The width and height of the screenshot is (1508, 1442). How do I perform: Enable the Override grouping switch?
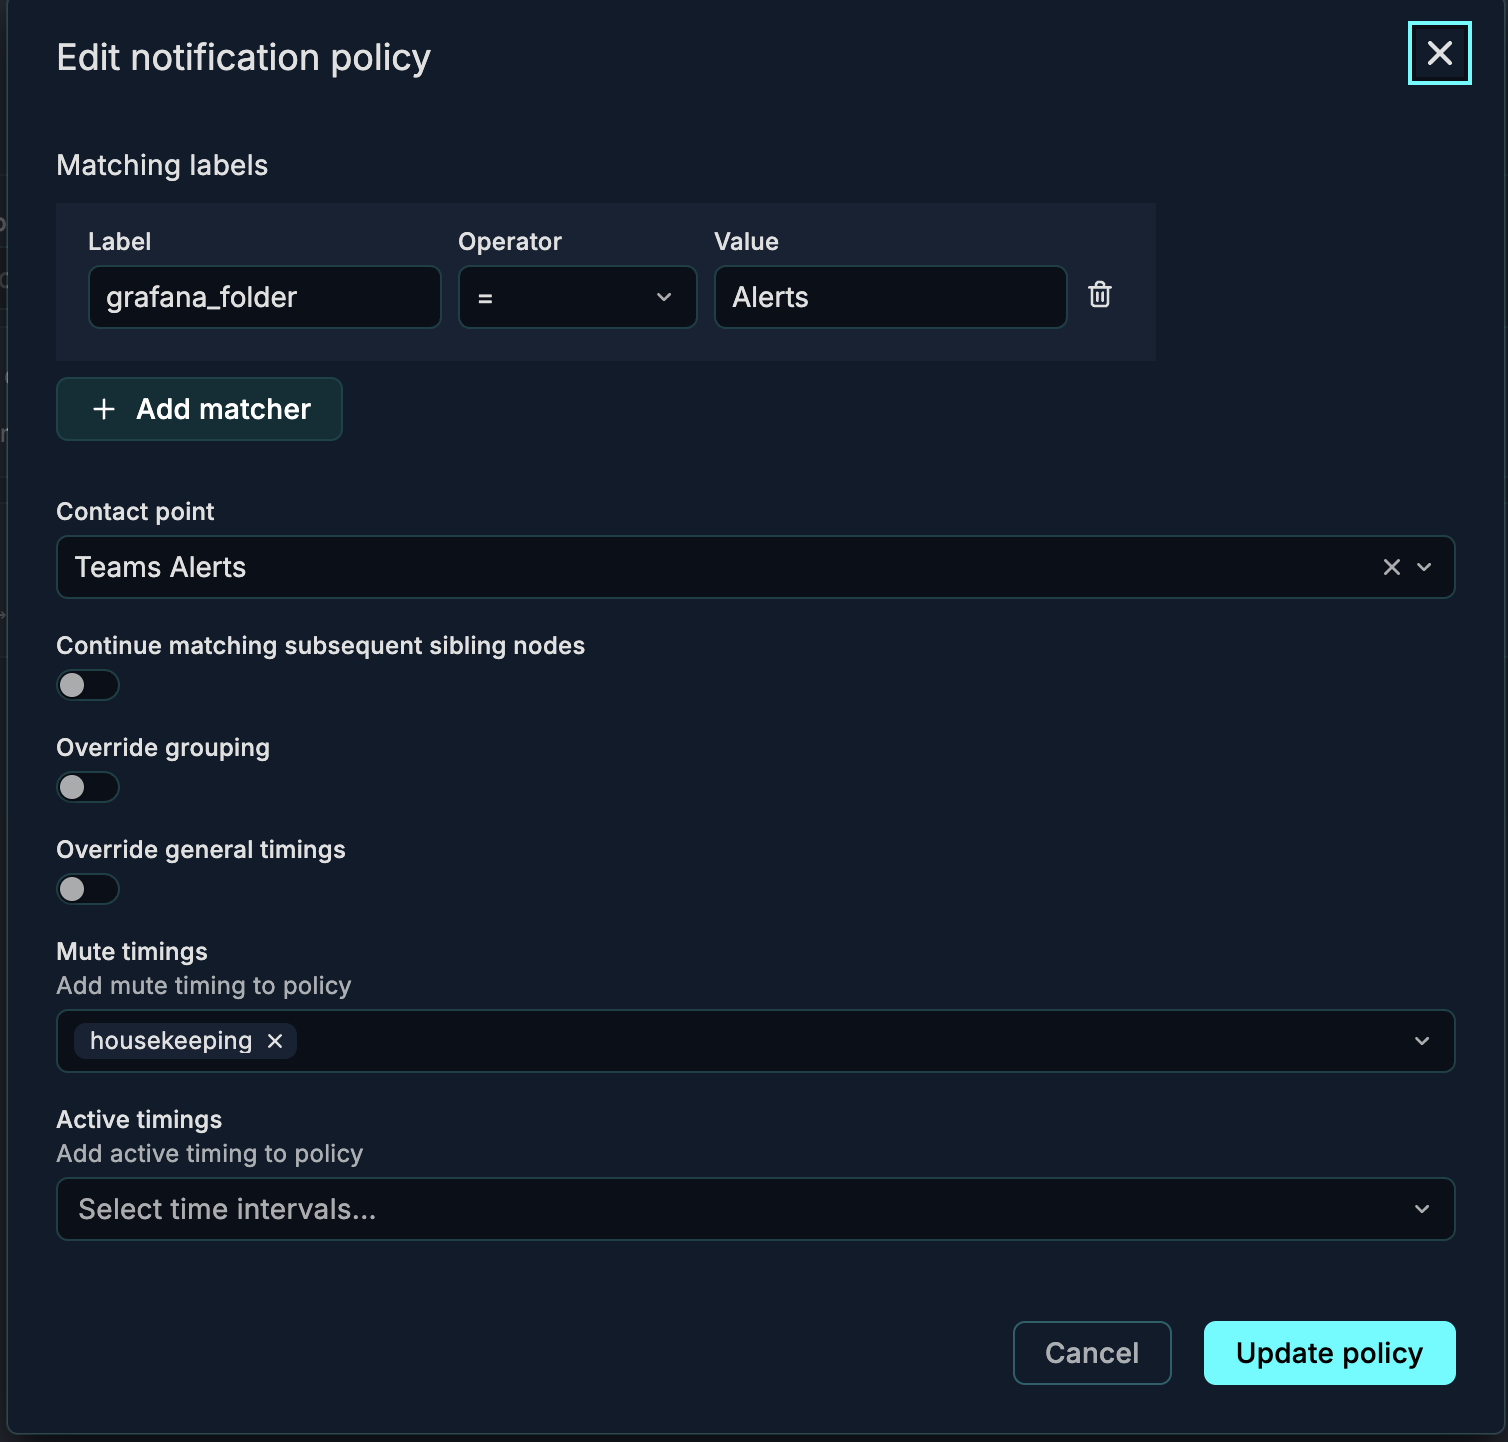(88, 787)
